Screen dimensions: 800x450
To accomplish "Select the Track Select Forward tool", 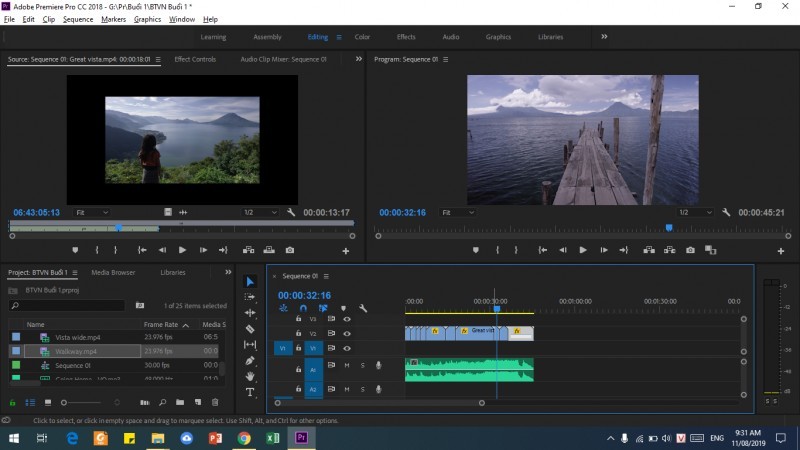I will pyautogui.click(x=250, y=297).
